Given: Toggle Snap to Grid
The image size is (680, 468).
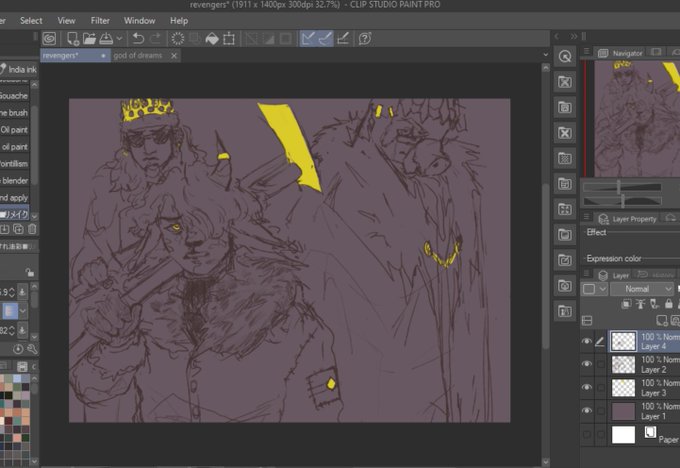Looking at the screenshot, I should pyautogui.click(x=343, y=39).
